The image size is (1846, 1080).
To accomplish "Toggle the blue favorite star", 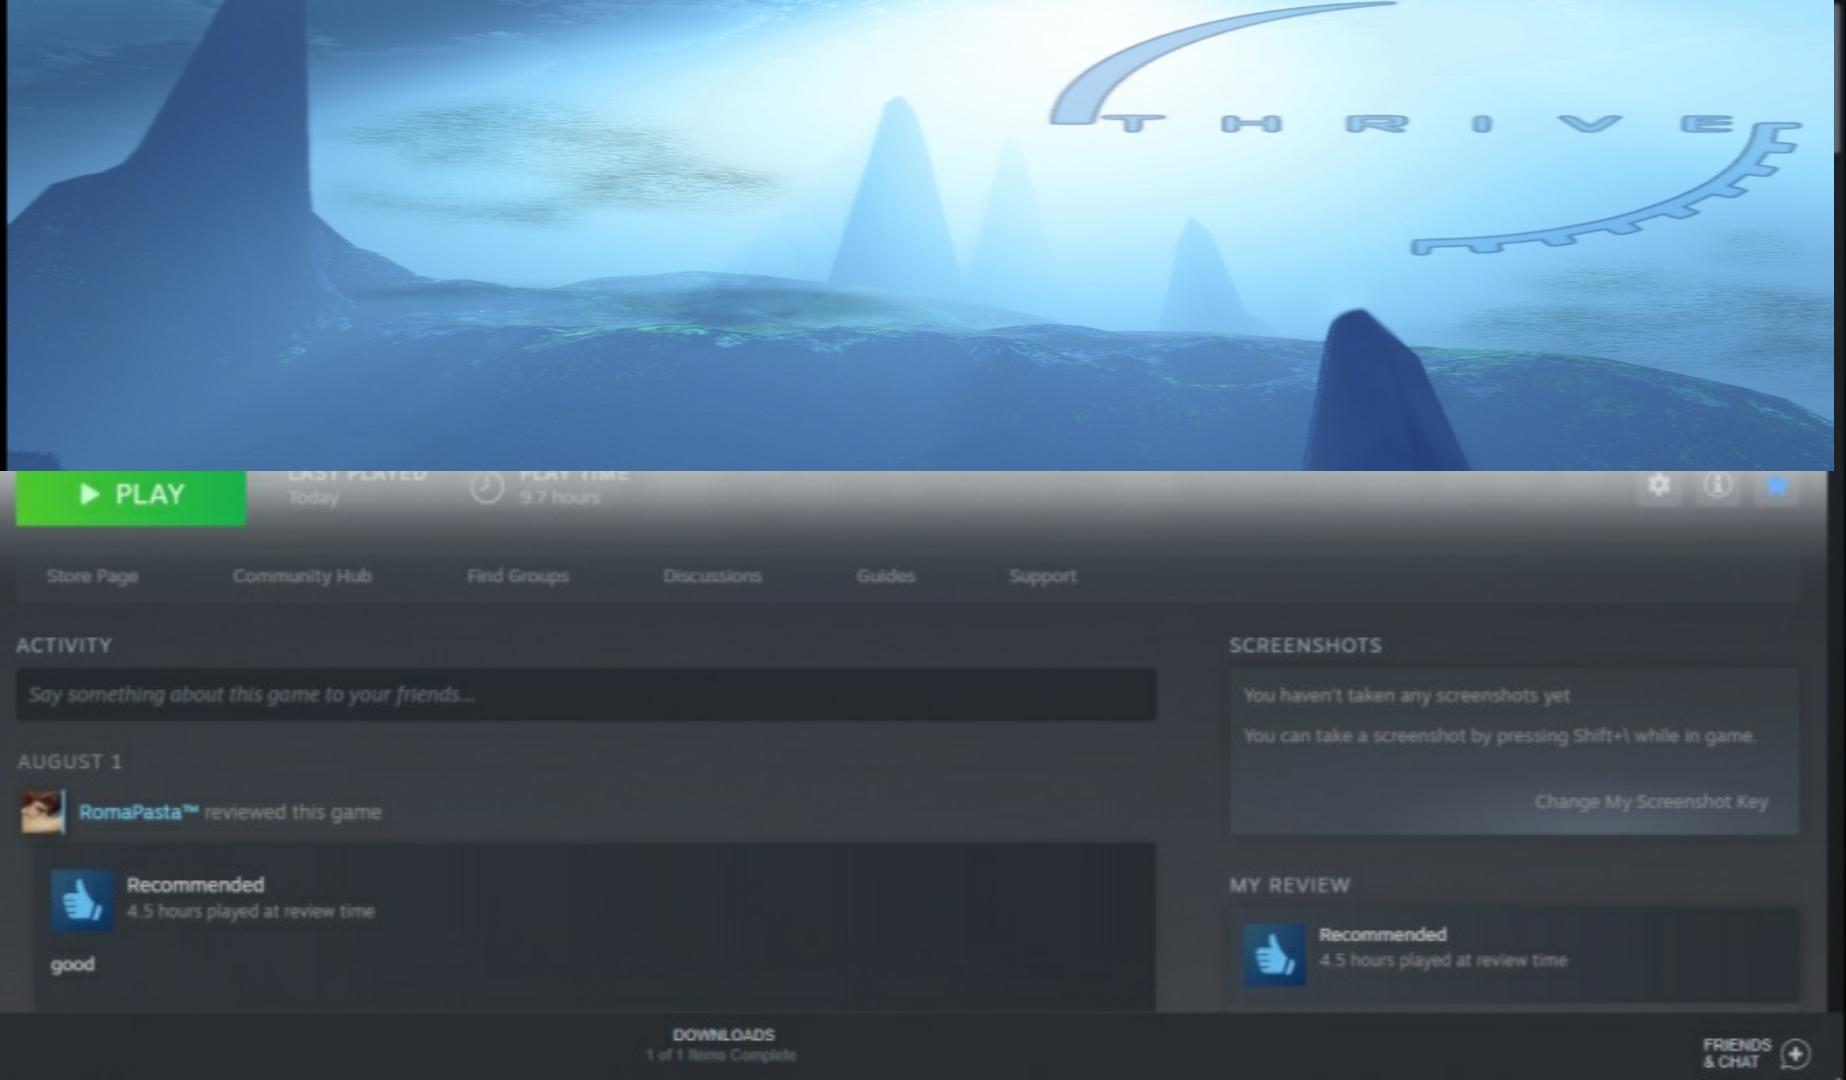I will pyautogui.click(x=1777, y=485).
